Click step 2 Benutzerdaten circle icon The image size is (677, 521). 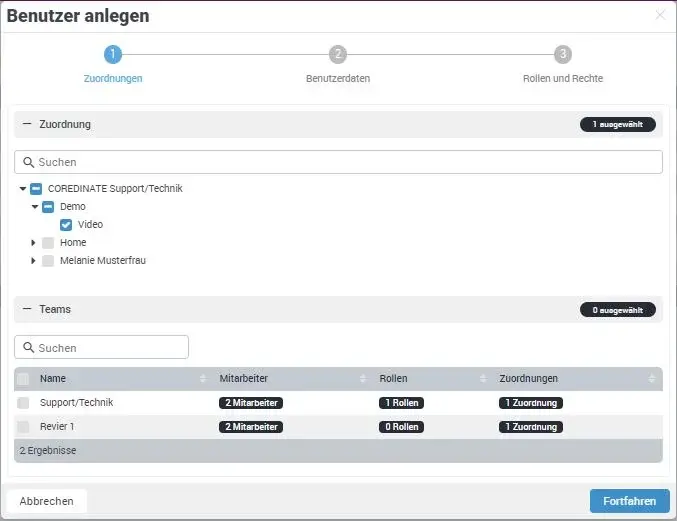(x=338, y=54)
